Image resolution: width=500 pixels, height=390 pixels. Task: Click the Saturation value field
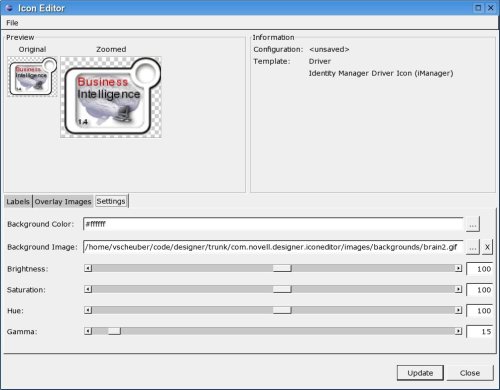tap(480, 290)
